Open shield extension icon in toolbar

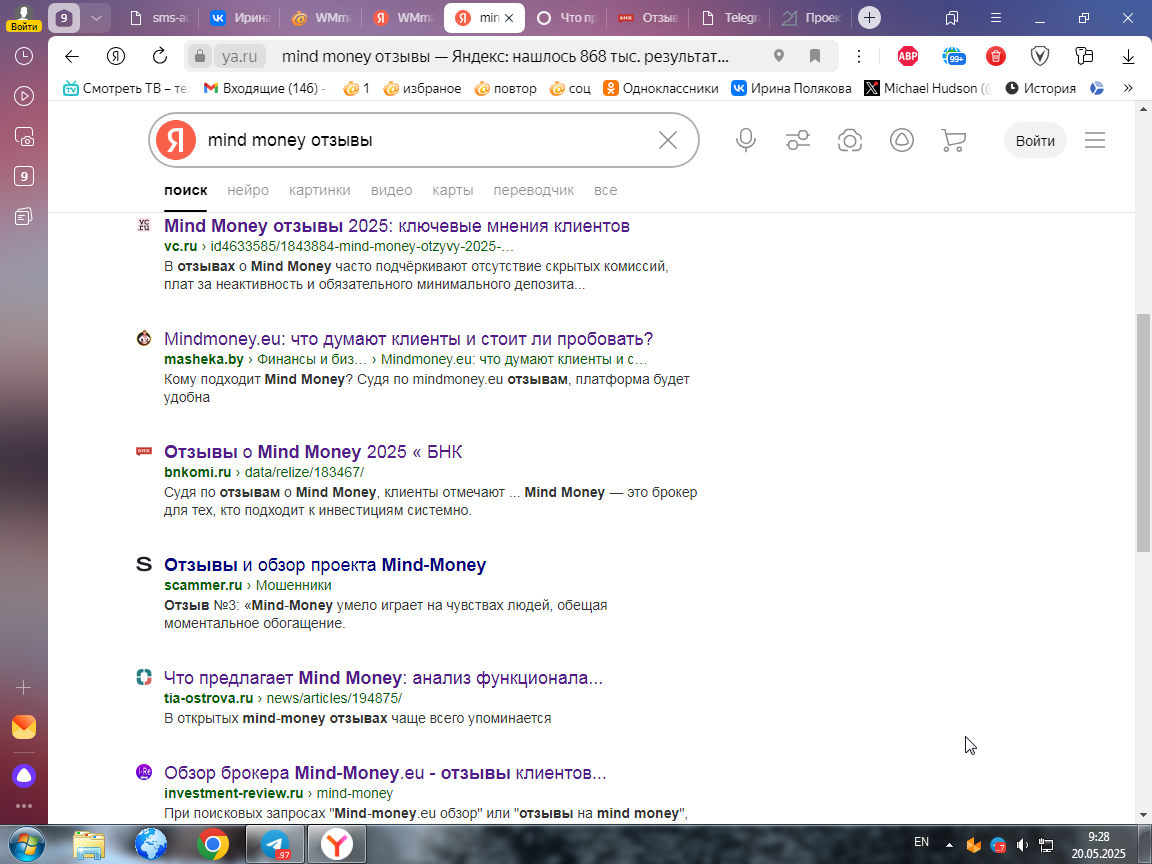[x=1040, y=56]
